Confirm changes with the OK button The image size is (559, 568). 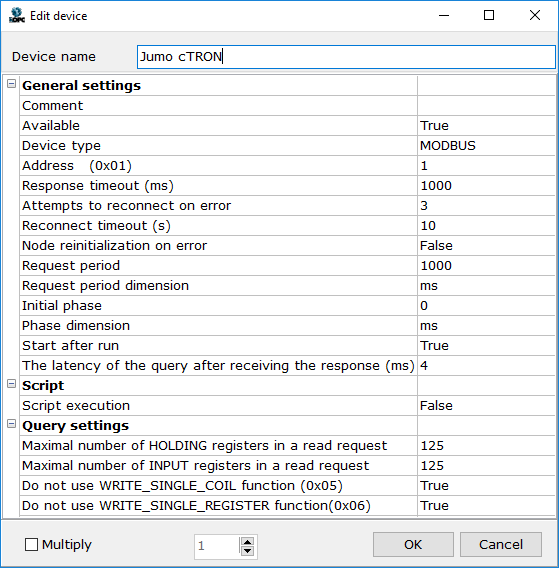[x=413, y=544]
